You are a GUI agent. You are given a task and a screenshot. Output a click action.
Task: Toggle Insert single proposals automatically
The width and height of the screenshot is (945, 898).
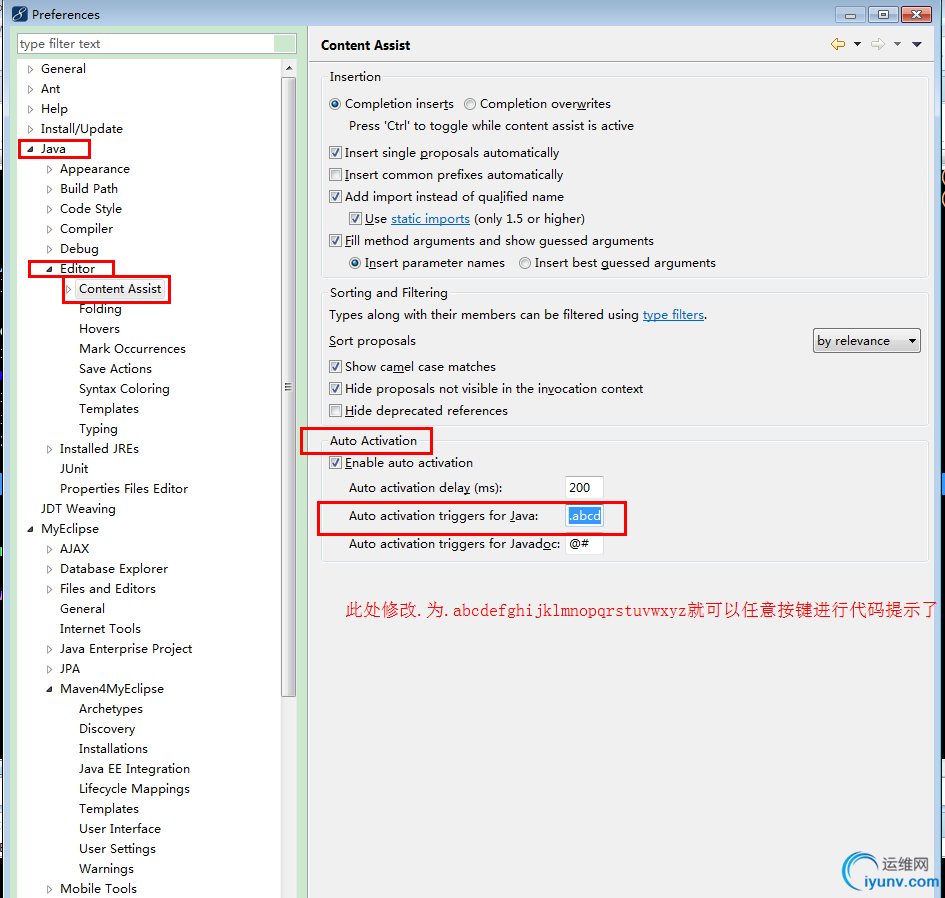336,153
